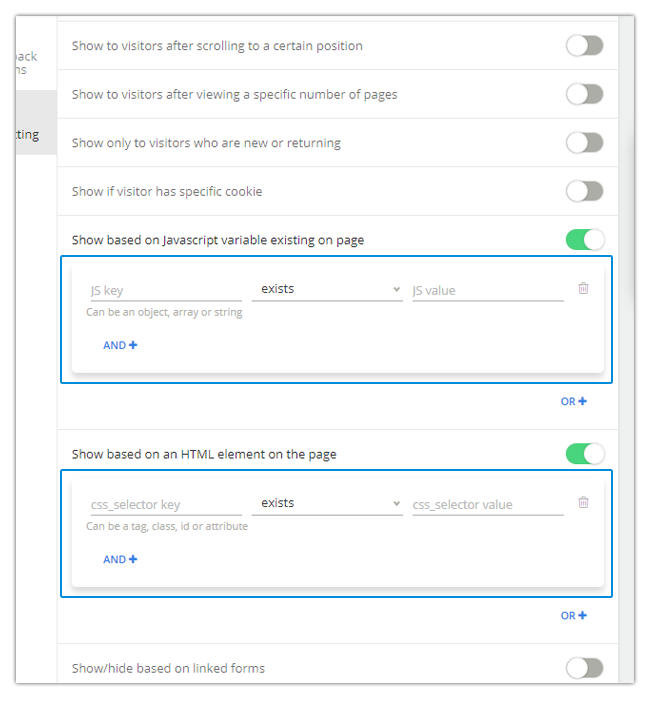
Task: Click the JS value input field
Action: [487, 291]
